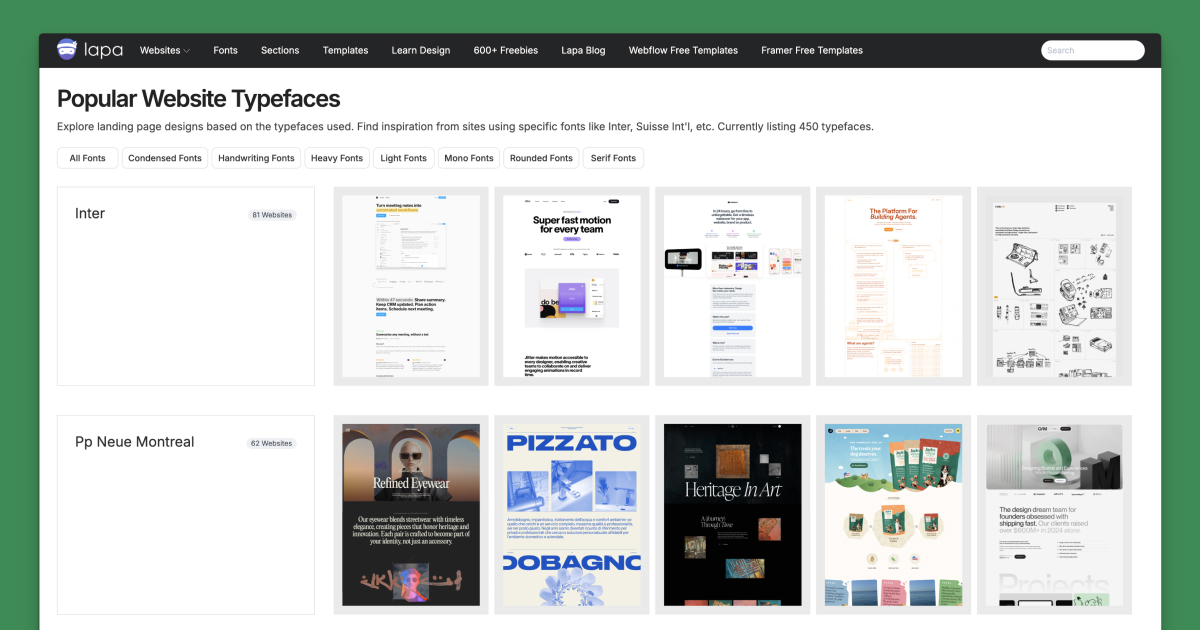Open the 600+ Freebies page
1200x630 pixels.
tap(505, 50)
